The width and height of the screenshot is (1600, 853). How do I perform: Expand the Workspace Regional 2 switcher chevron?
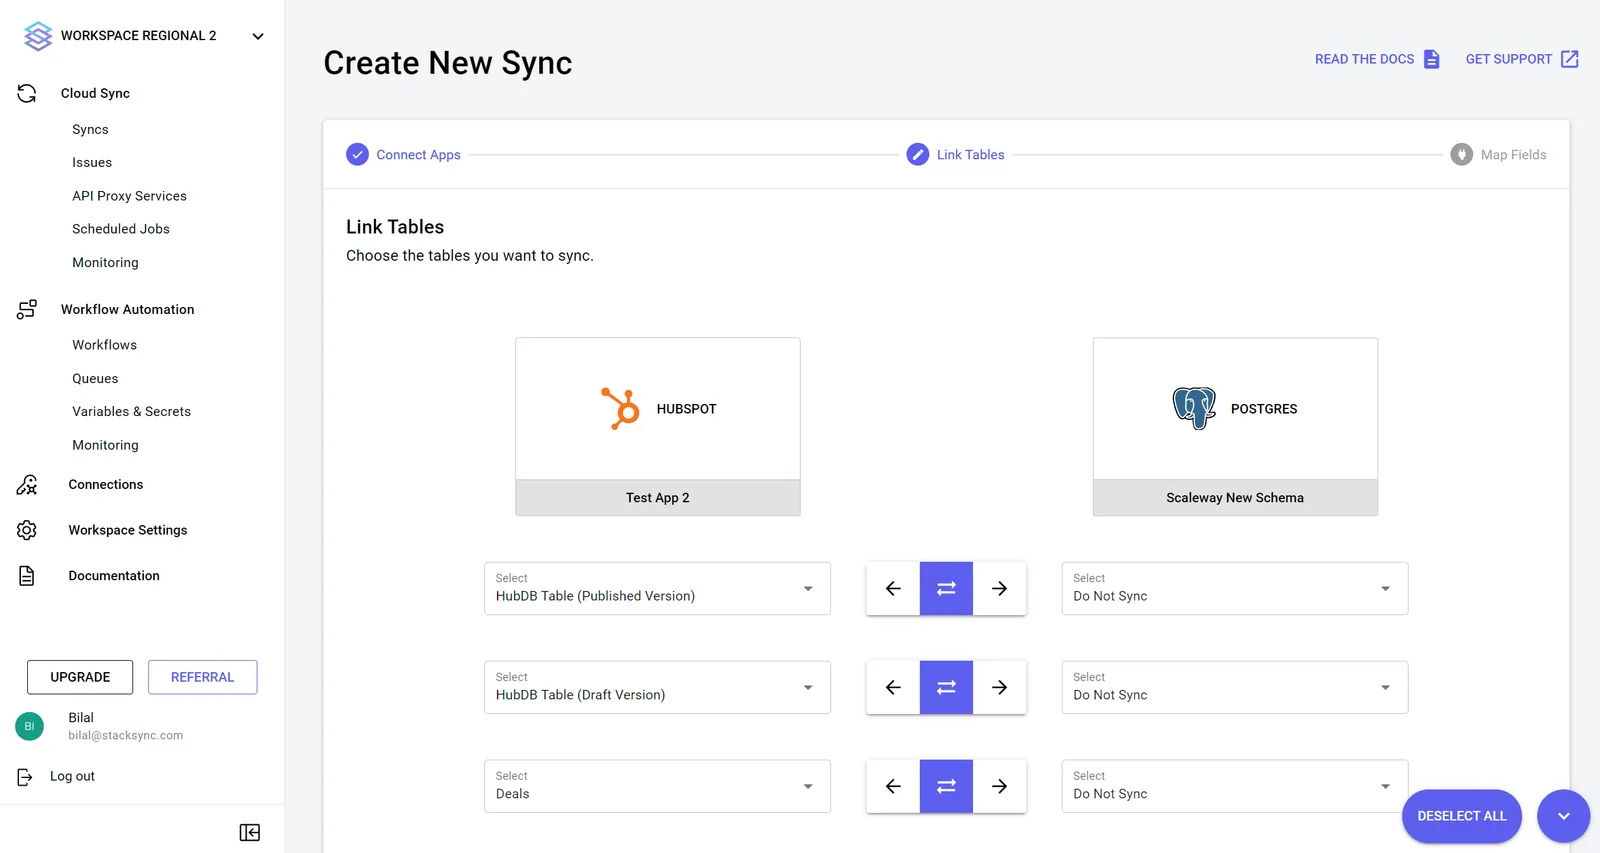pyautogui.click(x=258, y=36)
